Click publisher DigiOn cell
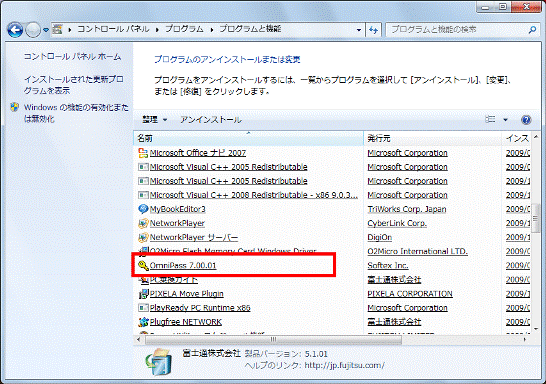This screenshot has width=546, height=384. tap(380, 237)
